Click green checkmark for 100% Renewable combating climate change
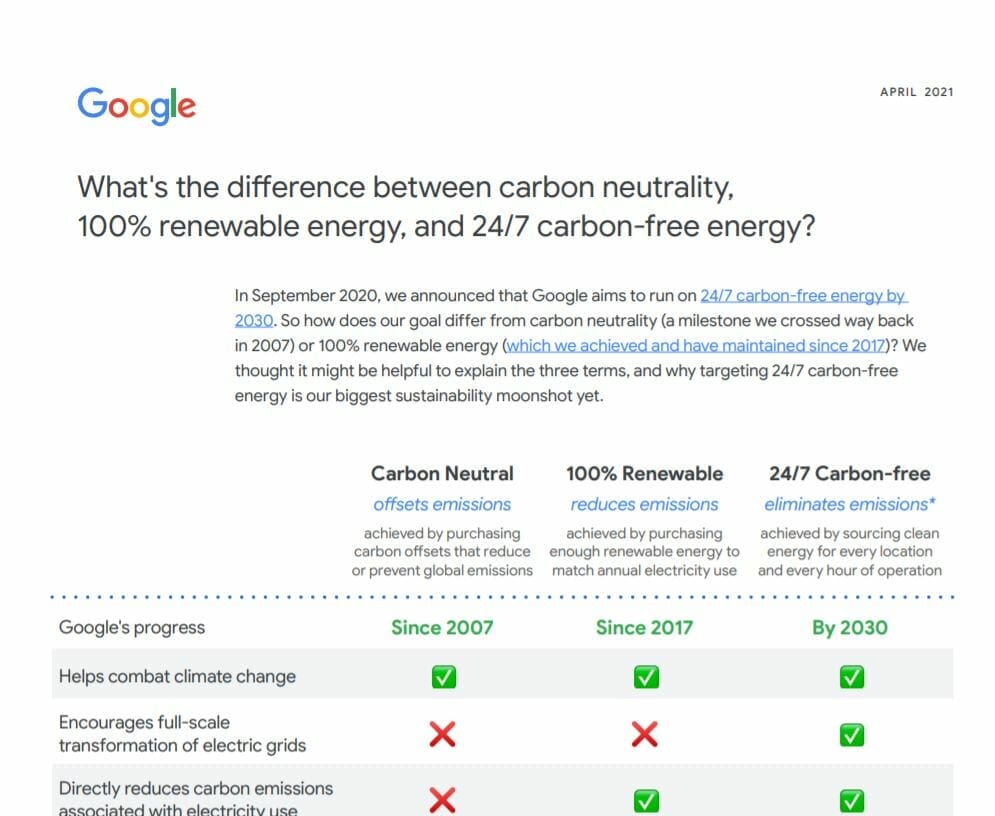 [x=646, y=677]
